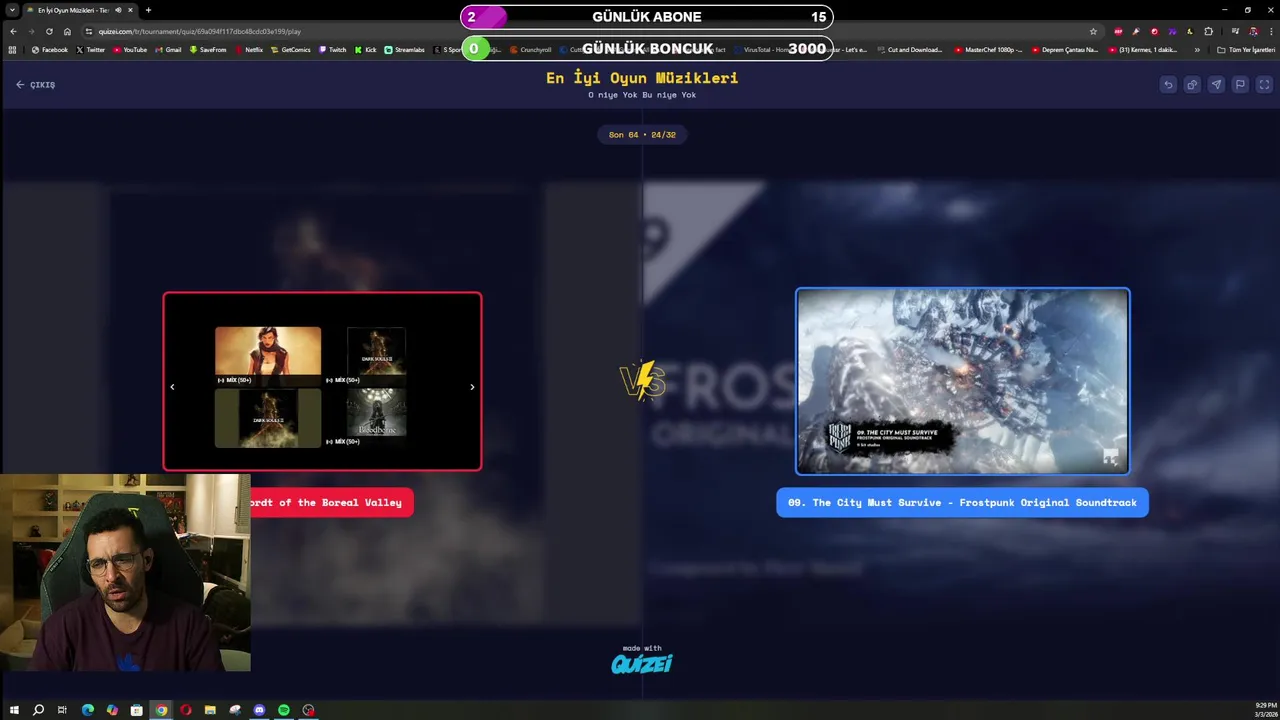Expand hidden bookmarks chevron

click(1197, 50)
